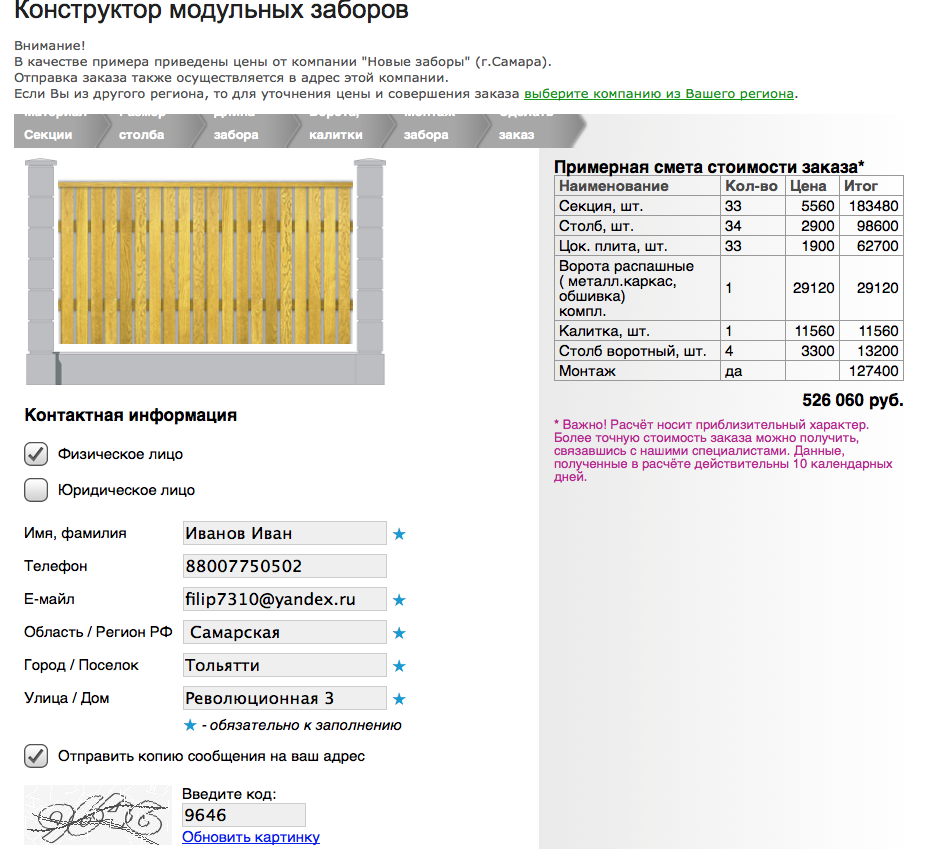Click the 'Обновить картинку' link
Viewport: 933px width, 849px height.
coord(251,837)
